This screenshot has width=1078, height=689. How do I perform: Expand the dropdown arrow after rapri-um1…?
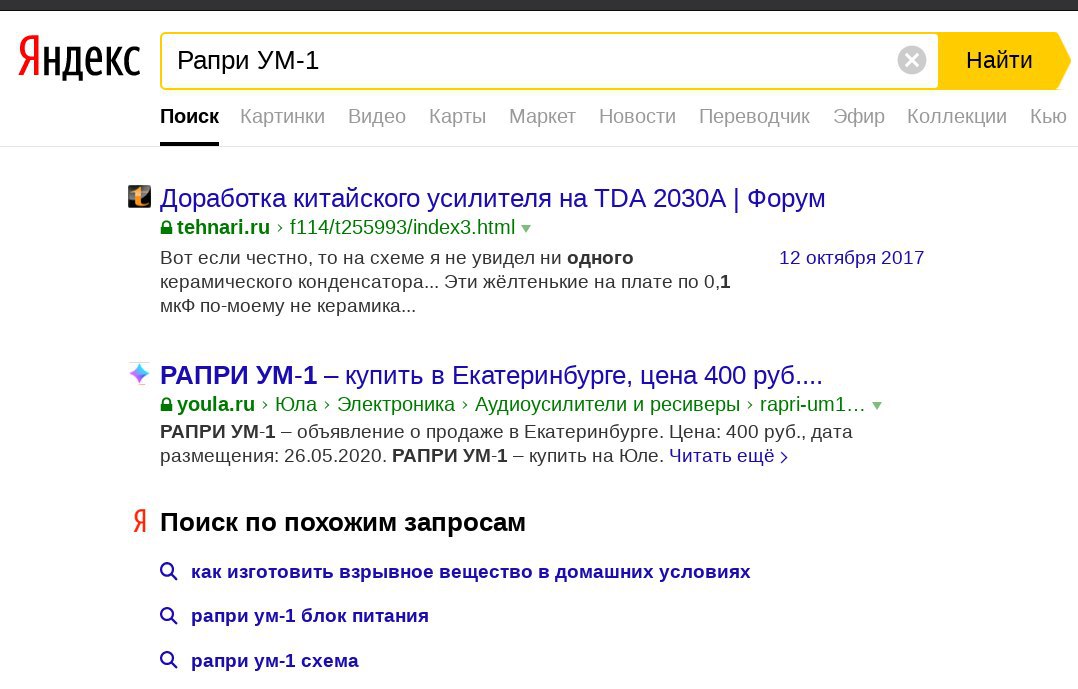click(x=877, y=406)
